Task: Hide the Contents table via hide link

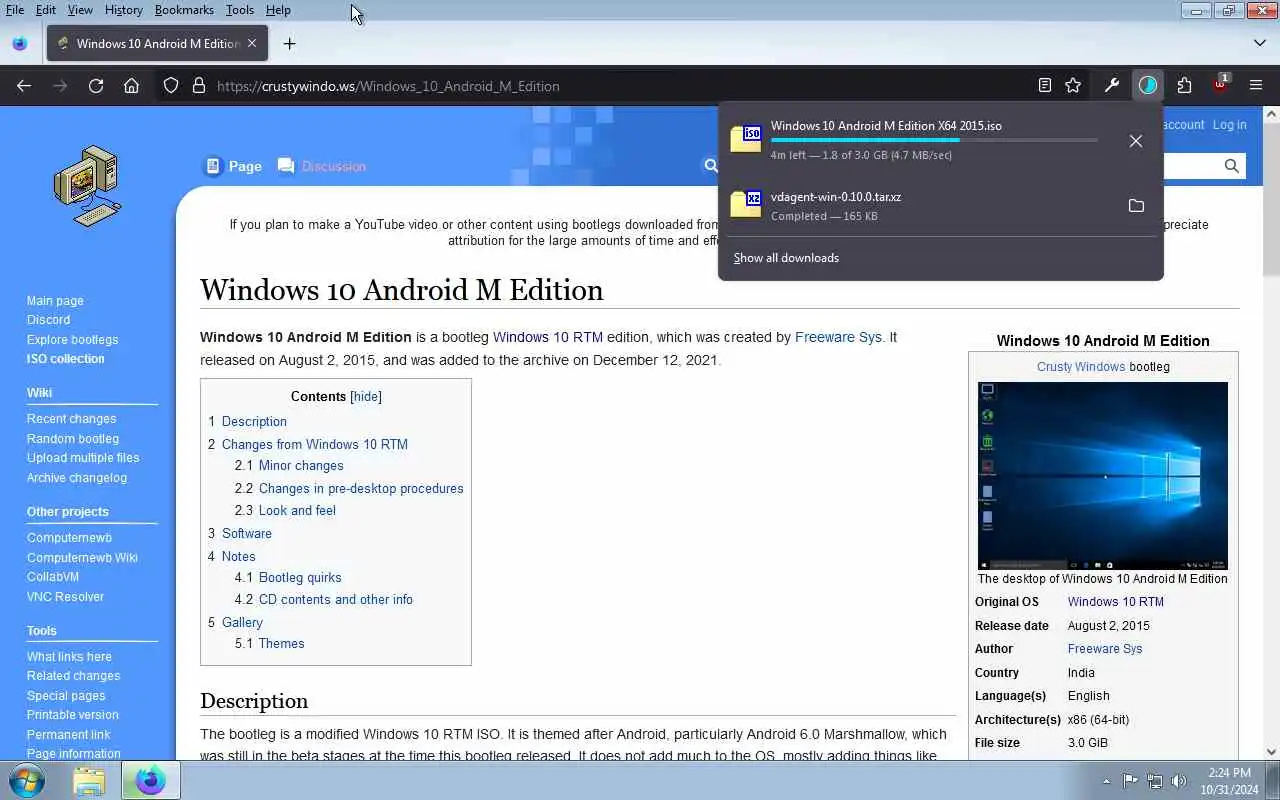Action: (366, 397)
